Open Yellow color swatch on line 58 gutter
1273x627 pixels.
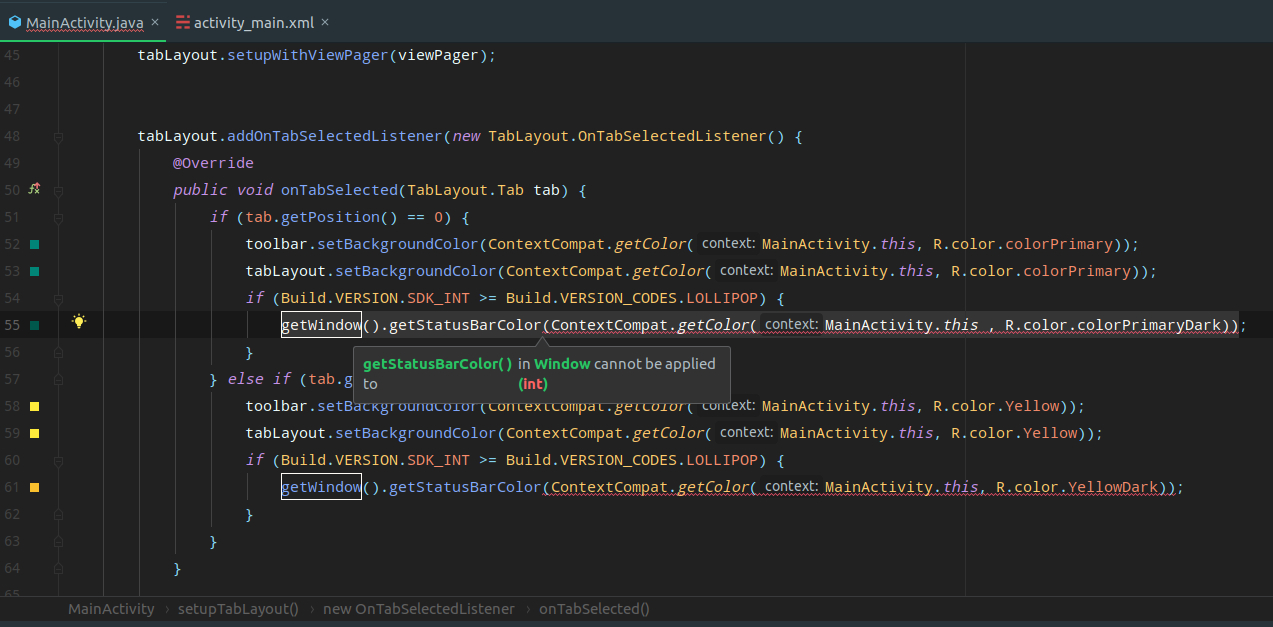click(34, 406)
